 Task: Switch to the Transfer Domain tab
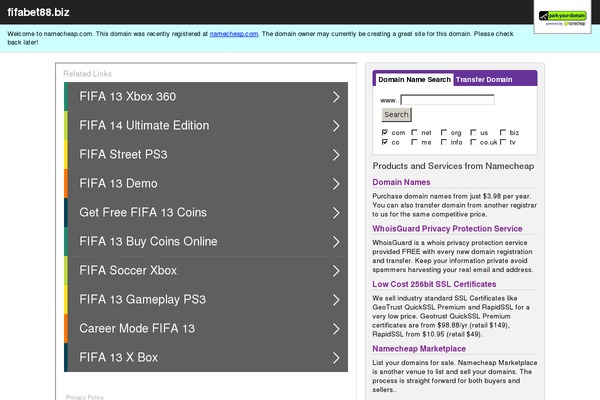click(x=484, y=79)
